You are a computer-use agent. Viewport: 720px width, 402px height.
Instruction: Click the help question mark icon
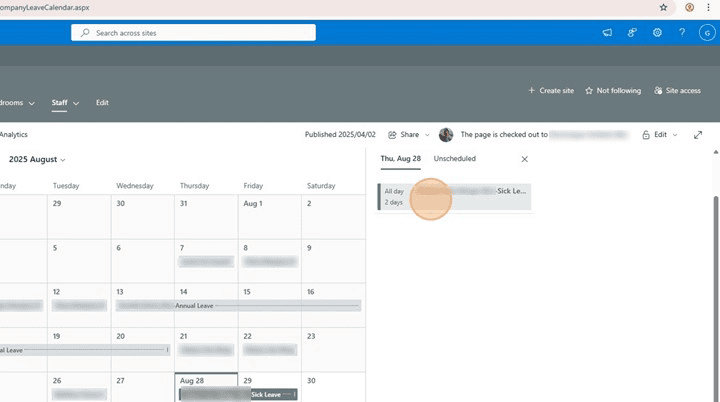[x=682, y=33]
